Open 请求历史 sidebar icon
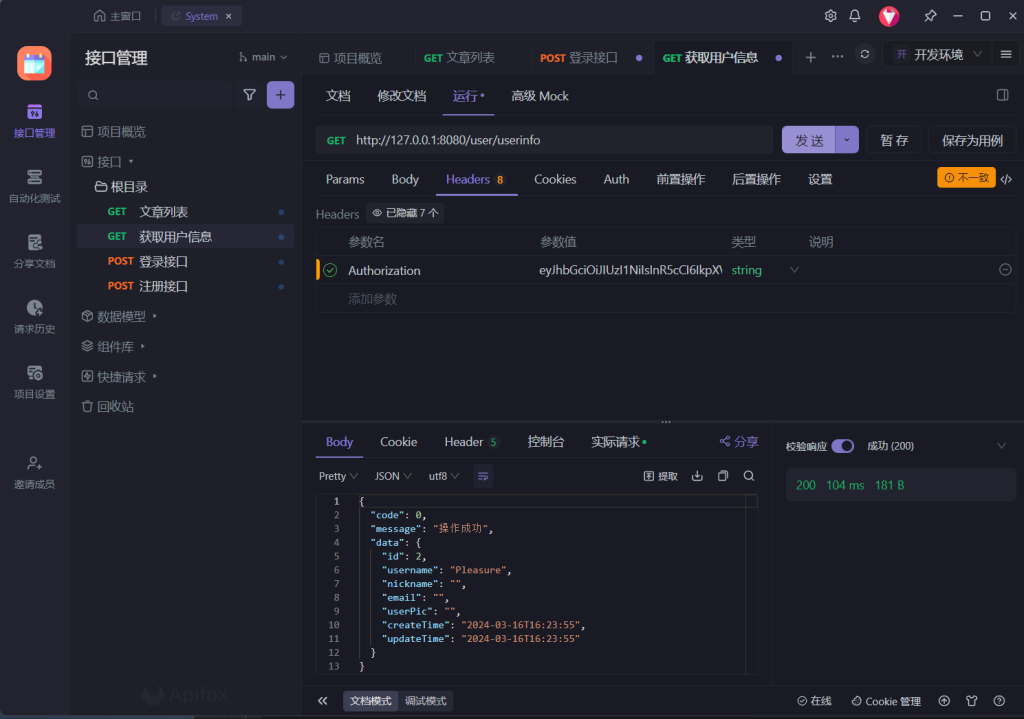 point(35,316)
